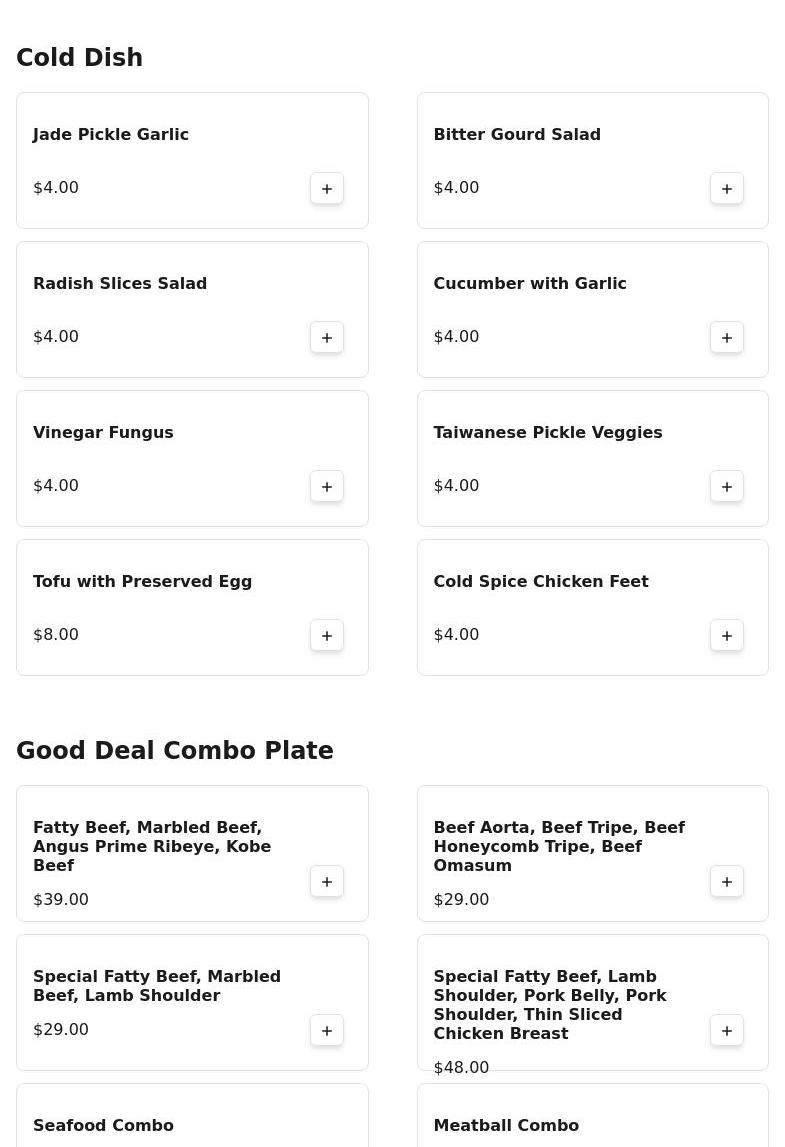Open Taiwanese Pickle Veggies item title
Viewport: 785px width, 1147px height.
[x=547, y=432]
